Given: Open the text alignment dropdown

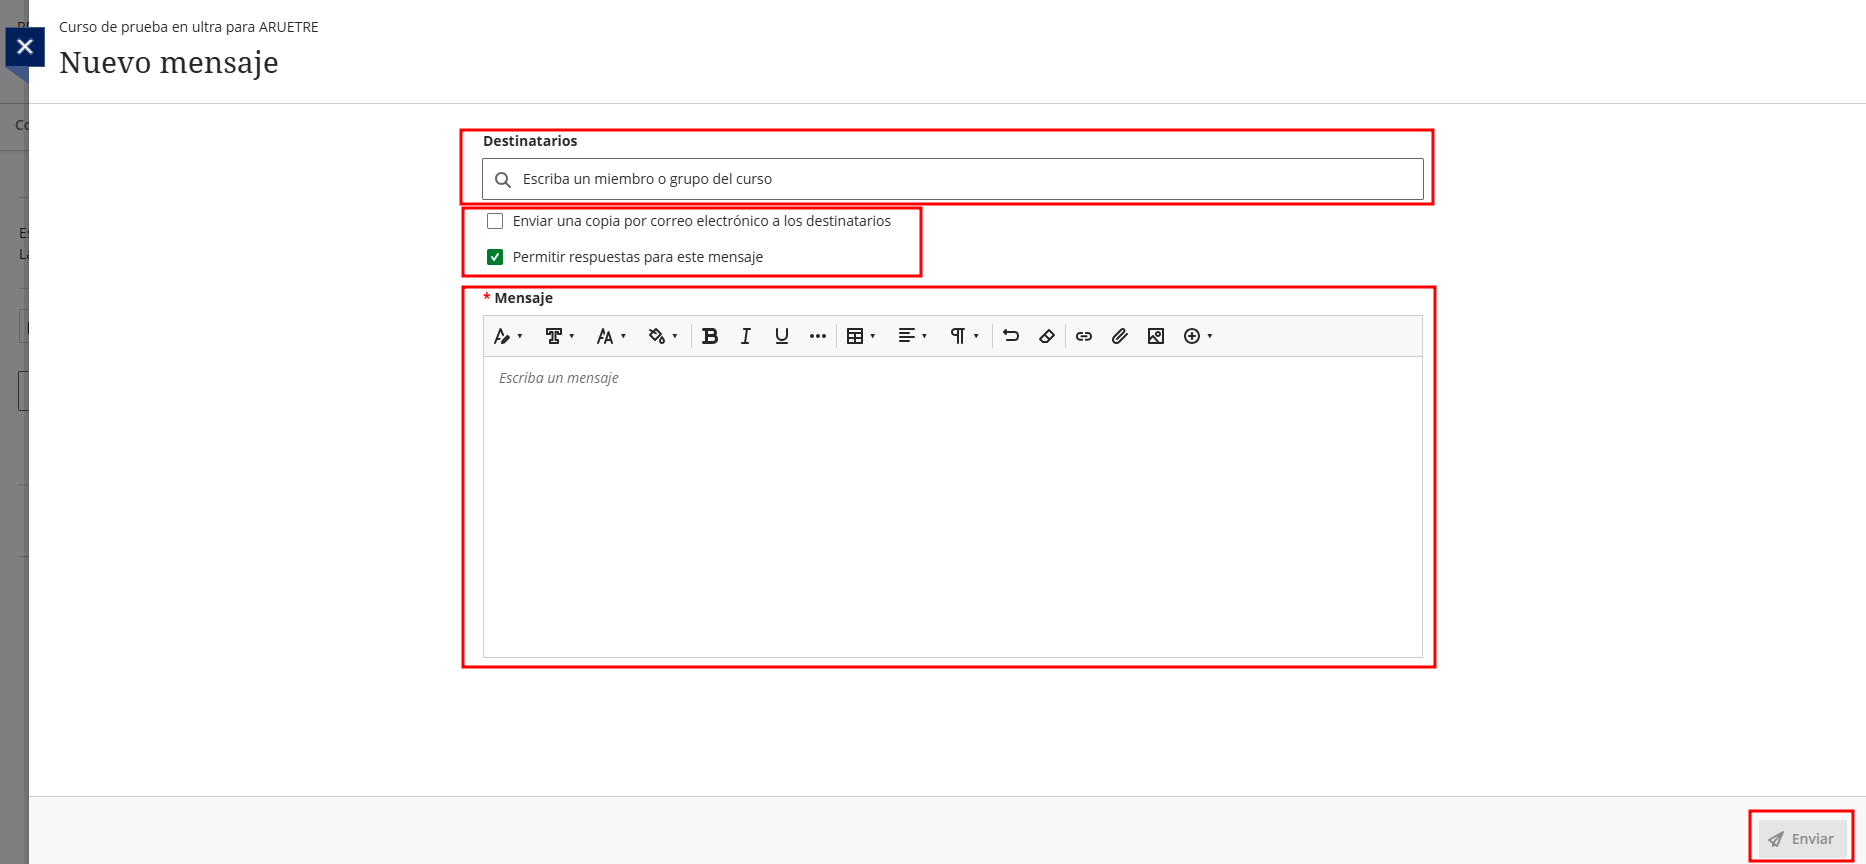Looking at the screenshot, I should [912, 336].
